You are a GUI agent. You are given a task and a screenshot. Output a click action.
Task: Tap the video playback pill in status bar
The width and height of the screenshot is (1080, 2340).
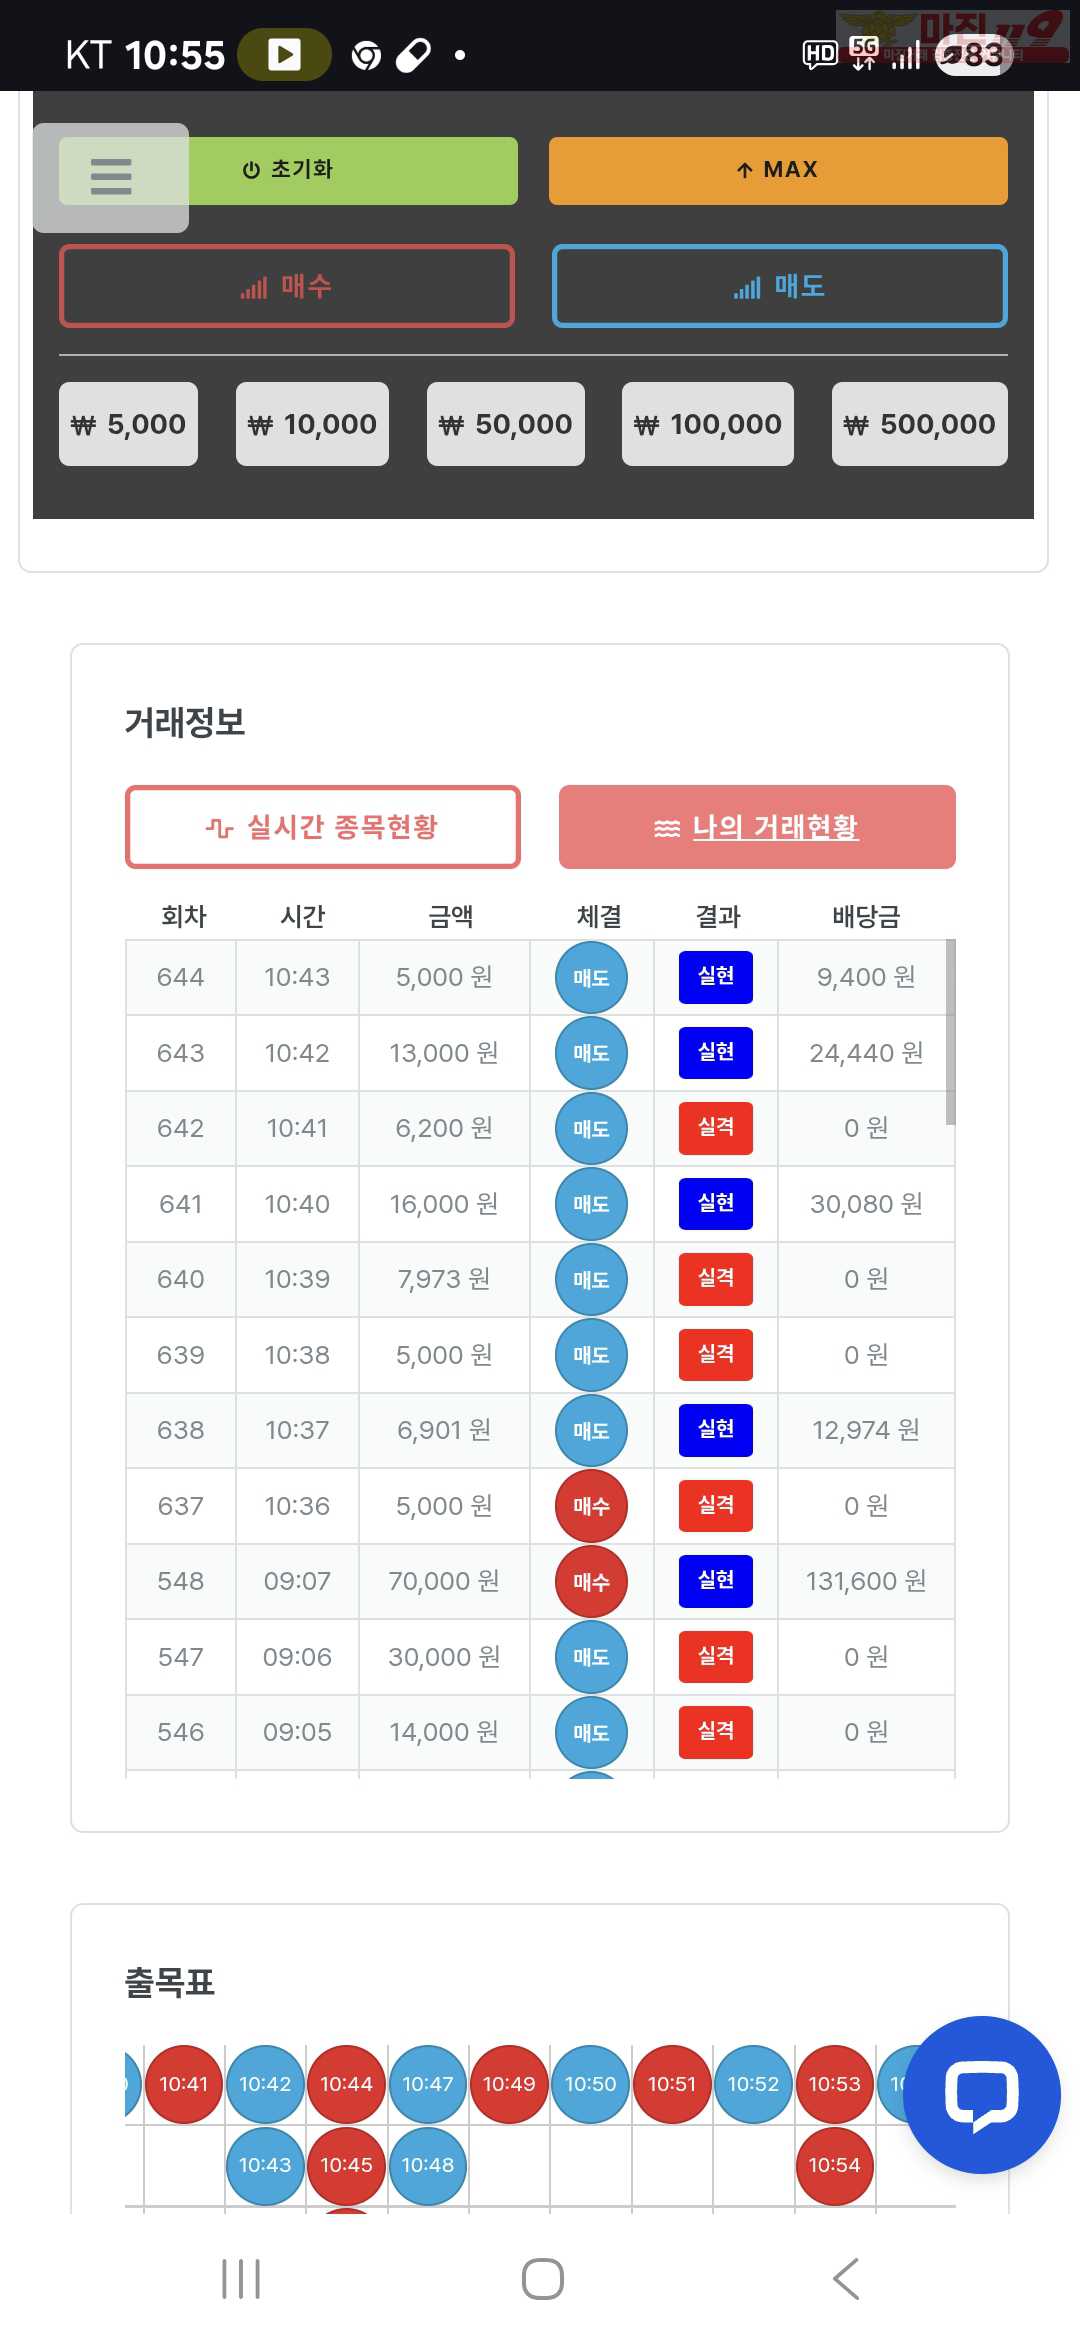[284, 54]
